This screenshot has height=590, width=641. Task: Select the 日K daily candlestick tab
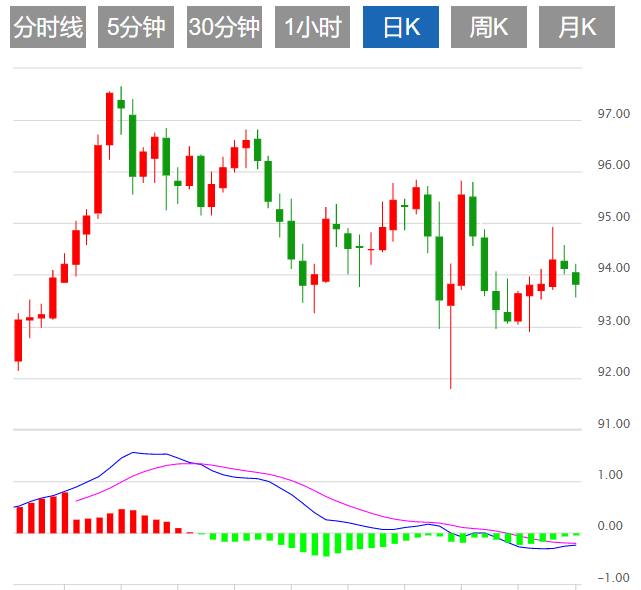pos(401,27)
